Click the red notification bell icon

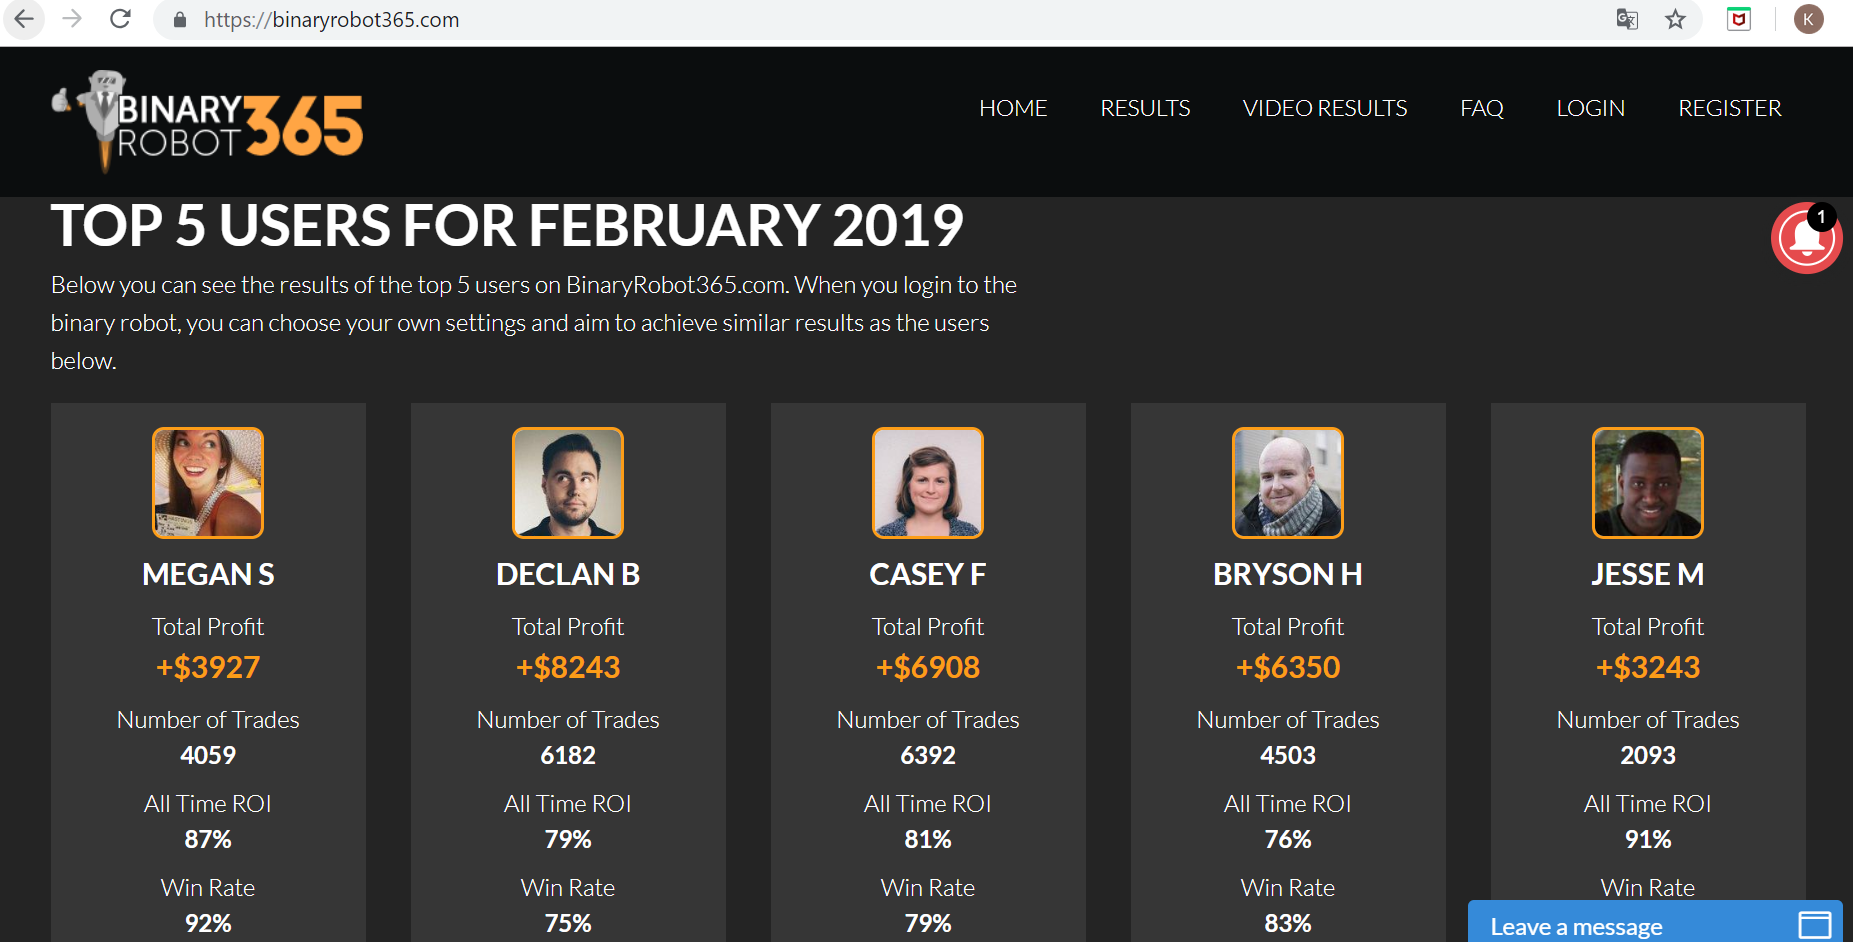point(1806,238)
